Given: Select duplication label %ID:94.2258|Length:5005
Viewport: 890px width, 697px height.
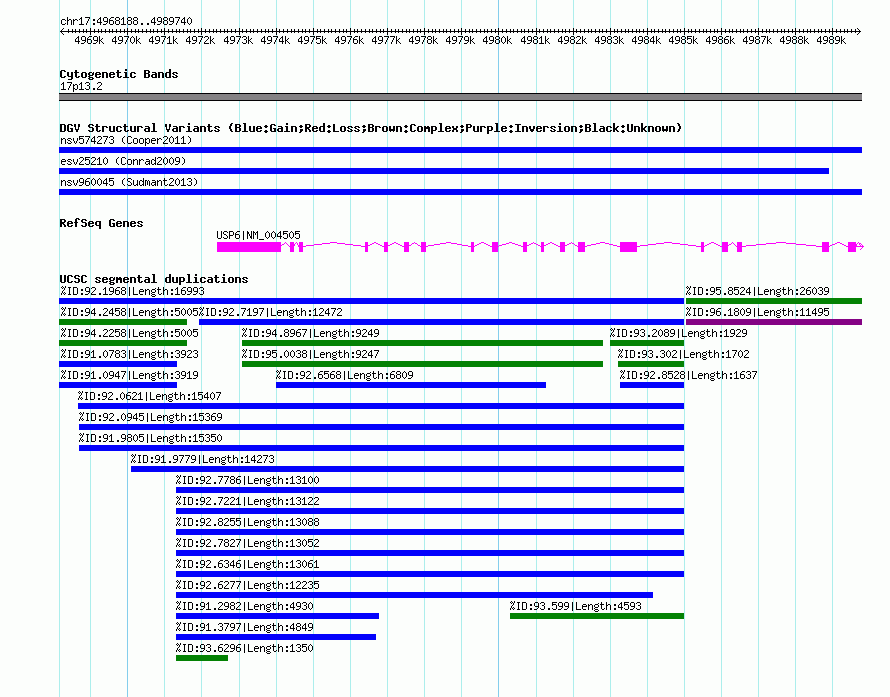Looking at the screenshot, I should [x=129, y=333].
